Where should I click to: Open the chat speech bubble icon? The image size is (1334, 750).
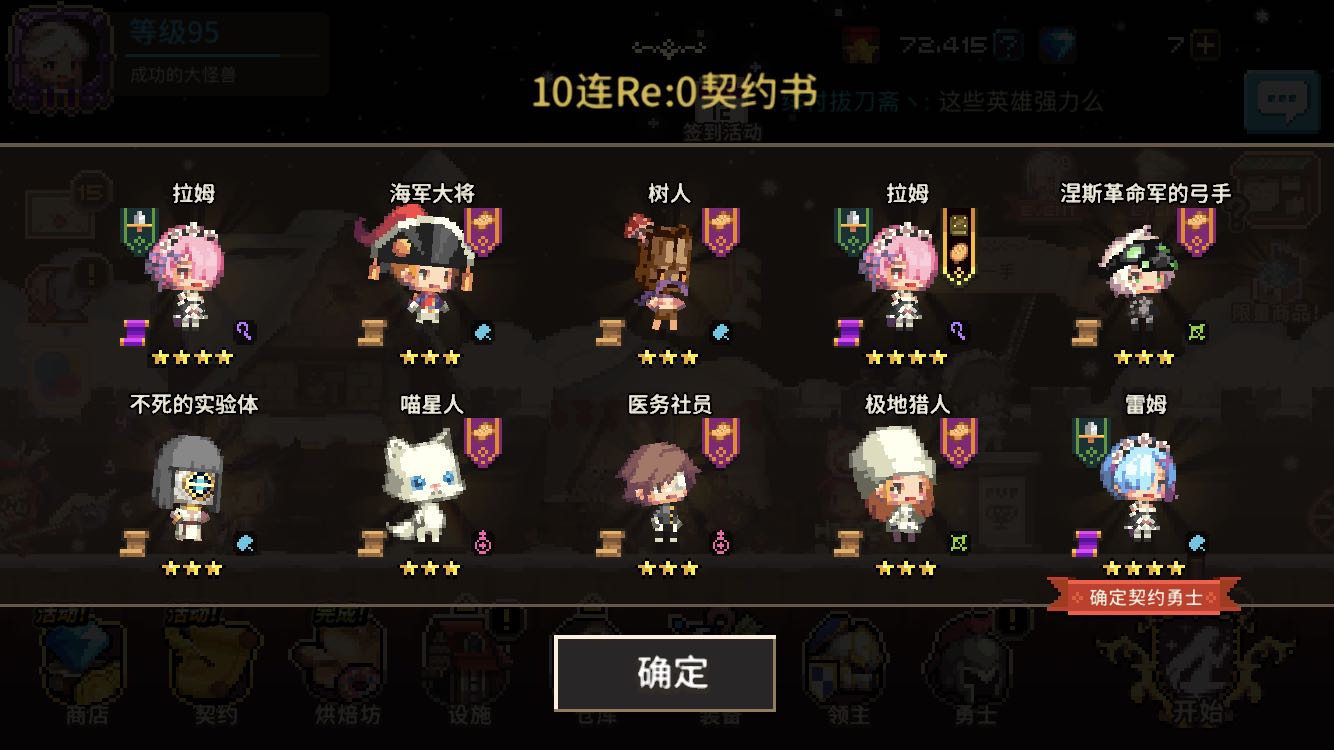point(1281,101)
